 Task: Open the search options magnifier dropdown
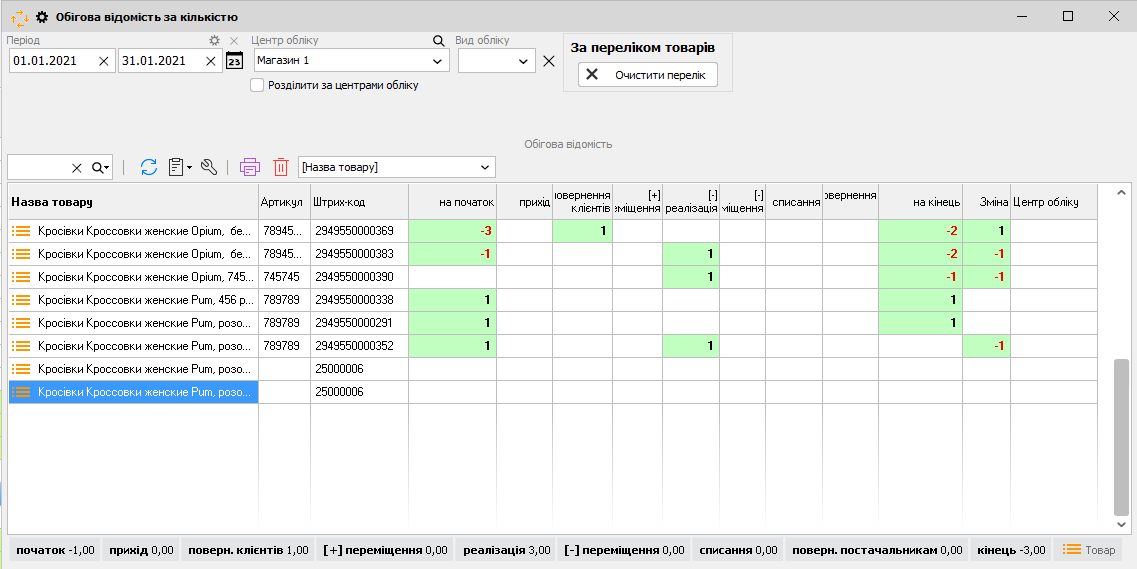click(x=100, y=167)
